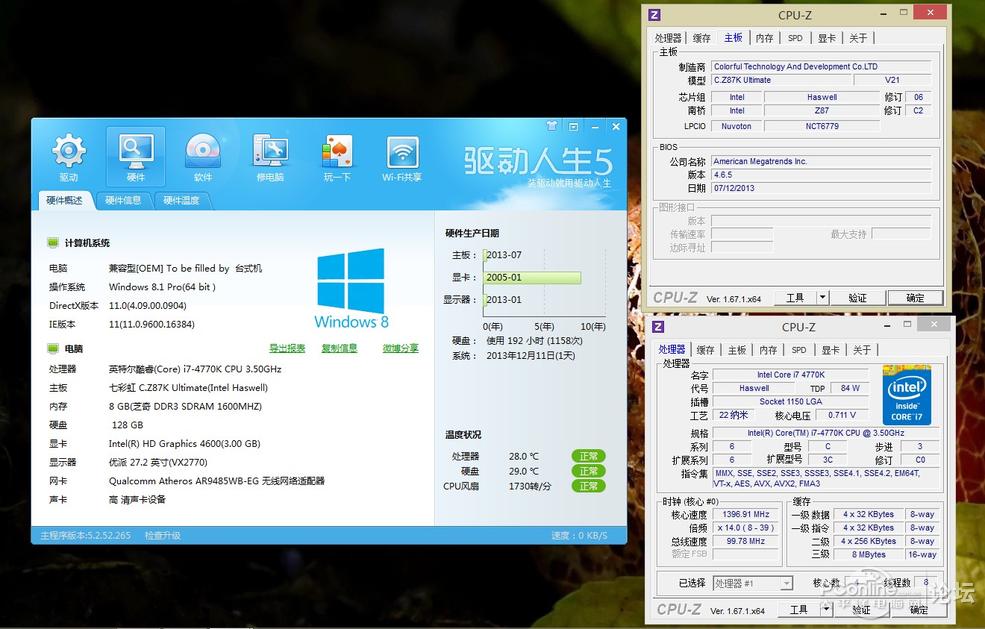Open the Wi-Fi共享 sharing icon

click(x=402, y=157)
